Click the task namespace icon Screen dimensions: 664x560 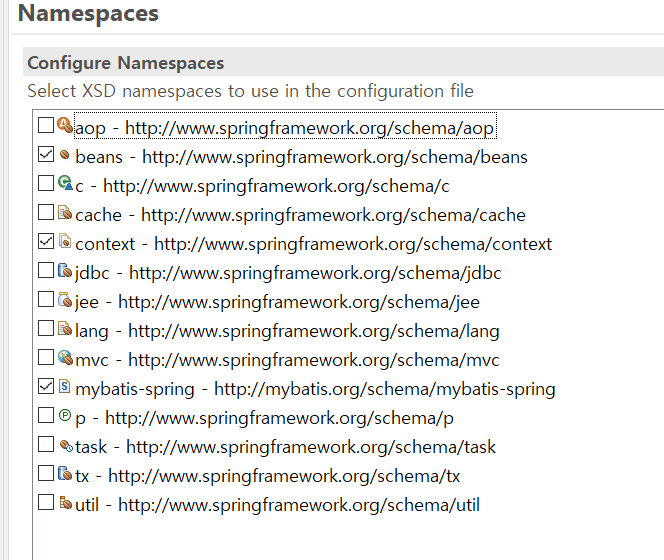click(66, 445)
